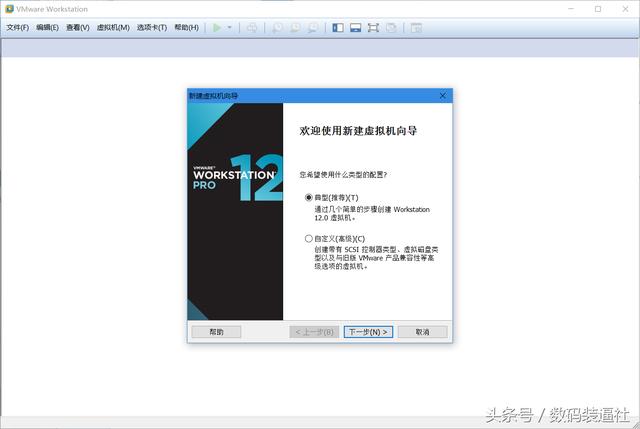Close the 新建虚拟机向导 dialog
Image resolution: width=640 pixels, height=429 pixels.
click(x=443, y=96)
